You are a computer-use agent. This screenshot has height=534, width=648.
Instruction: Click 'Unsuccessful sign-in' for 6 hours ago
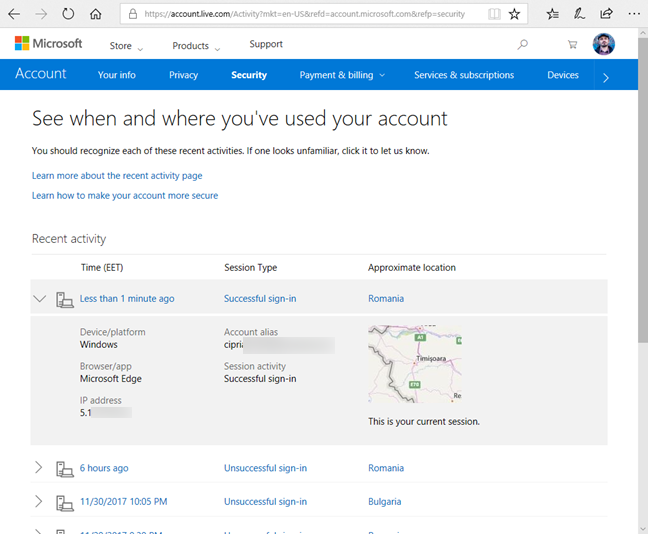265,468
